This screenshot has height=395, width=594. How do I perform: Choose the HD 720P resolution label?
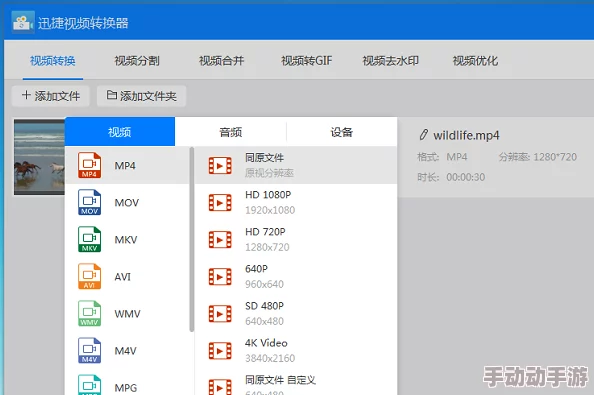[265, 232]
